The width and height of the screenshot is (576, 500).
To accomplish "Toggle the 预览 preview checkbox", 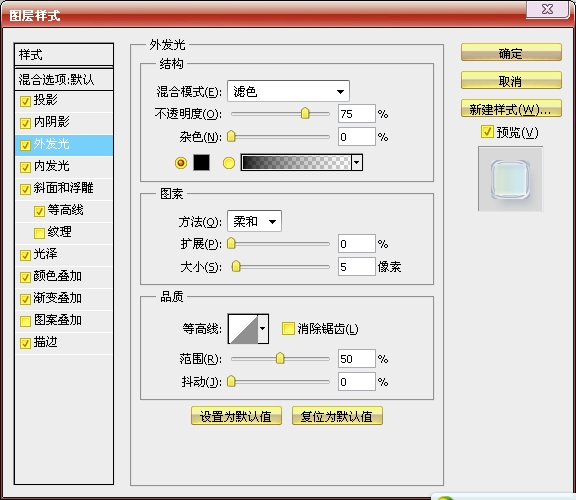I will coord(487,132).
